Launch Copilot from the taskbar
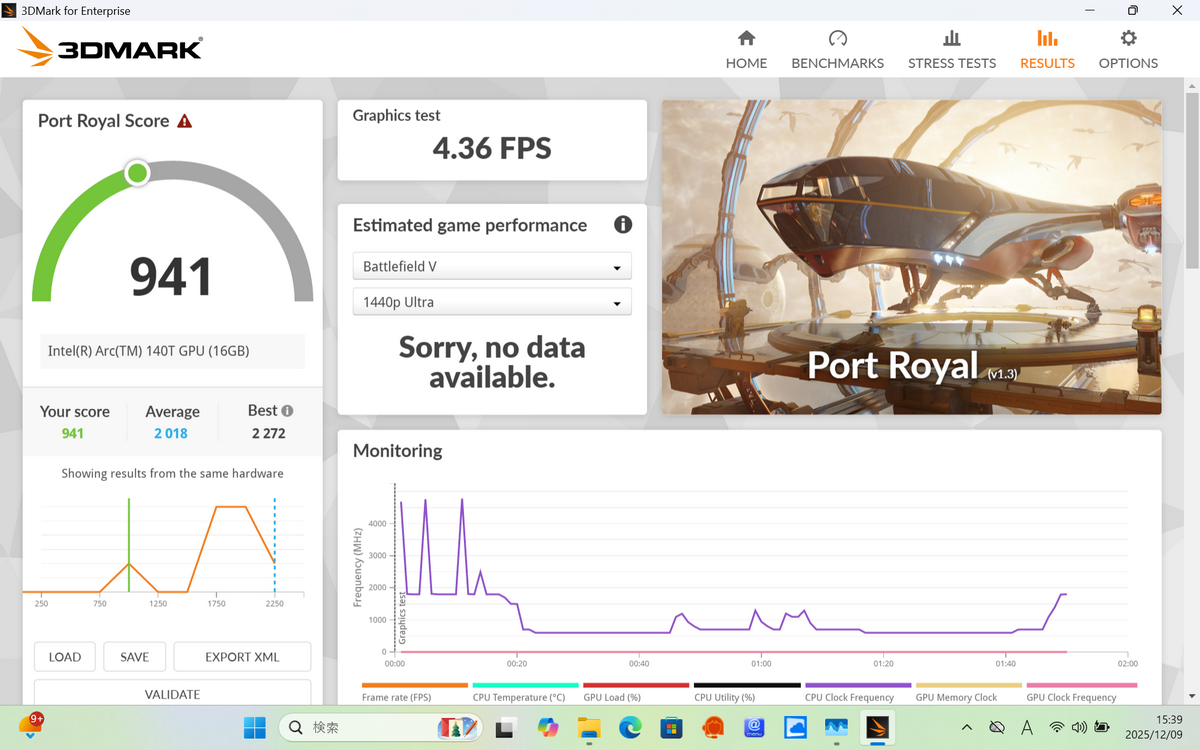Screen dimensions: 1200x750 548,728
